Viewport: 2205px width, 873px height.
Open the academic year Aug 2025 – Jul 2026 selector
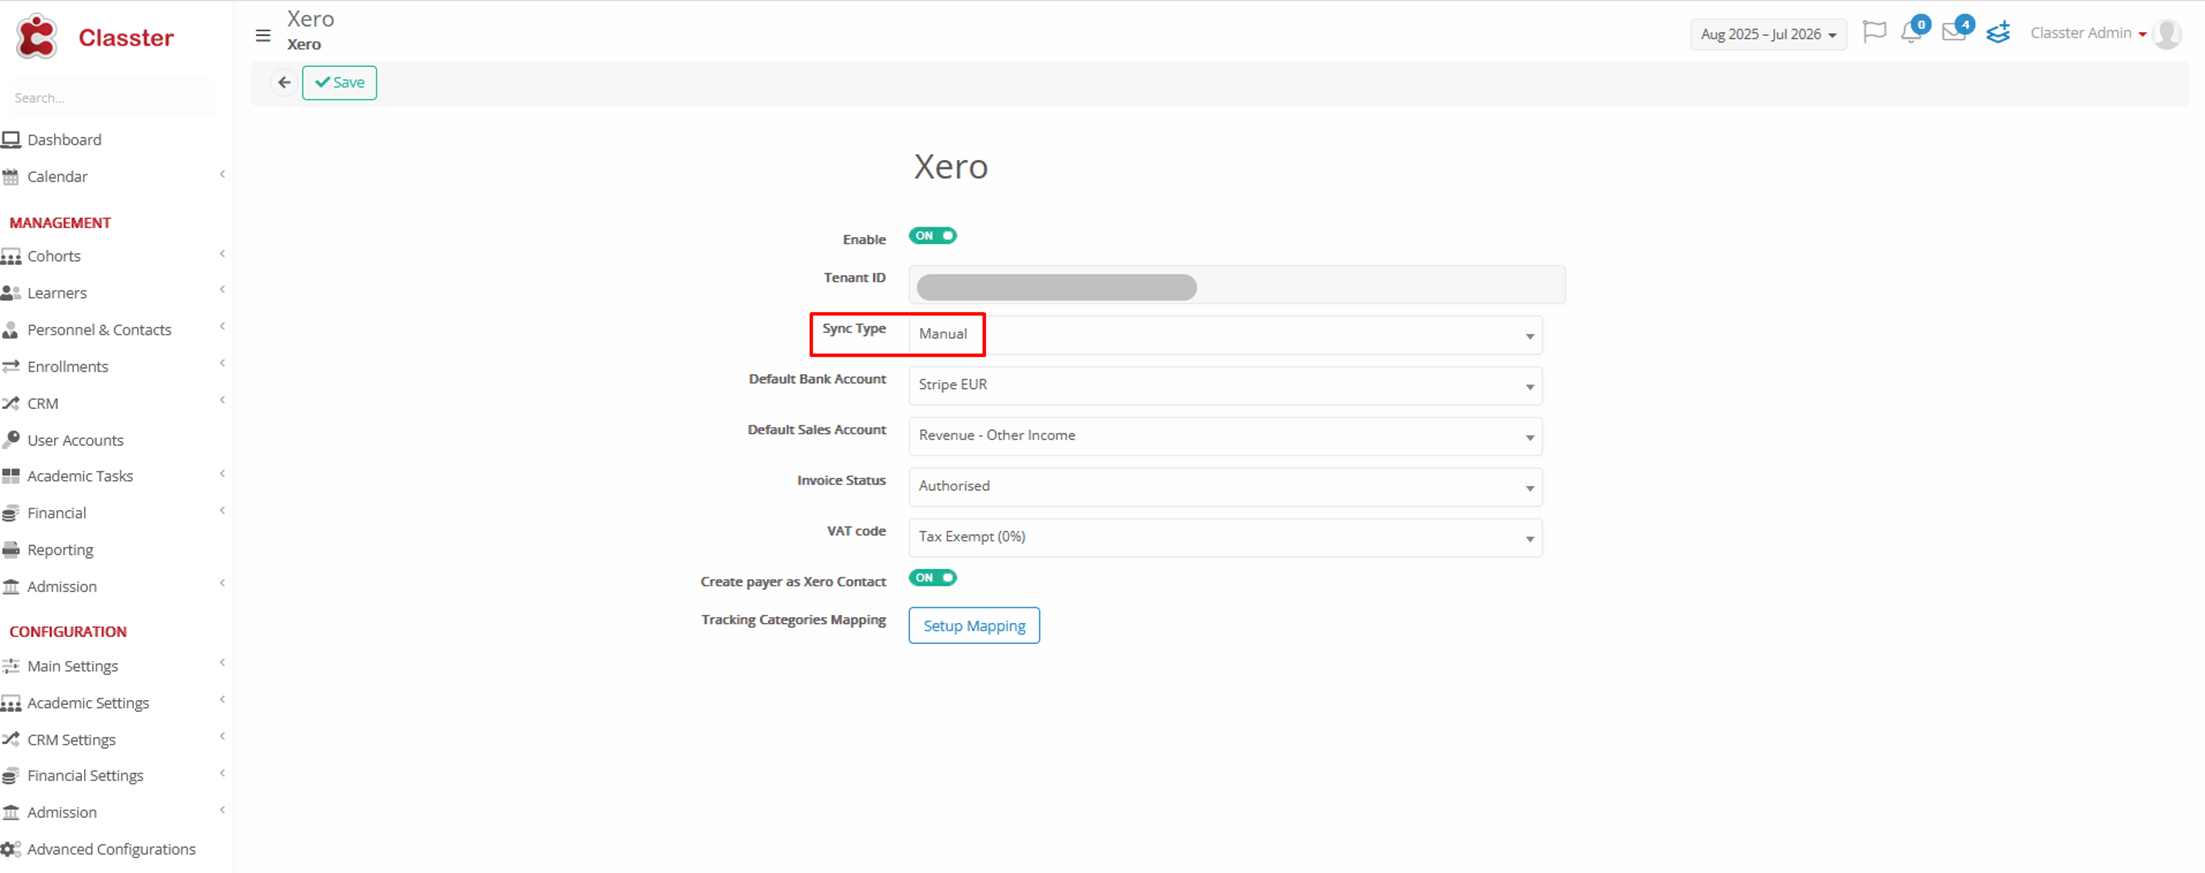pos(1768,34)
